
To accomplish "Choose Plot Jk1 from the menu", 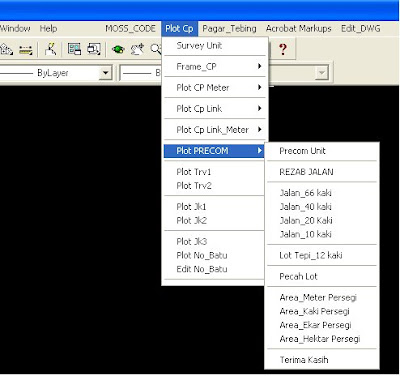I will point(214,207).
